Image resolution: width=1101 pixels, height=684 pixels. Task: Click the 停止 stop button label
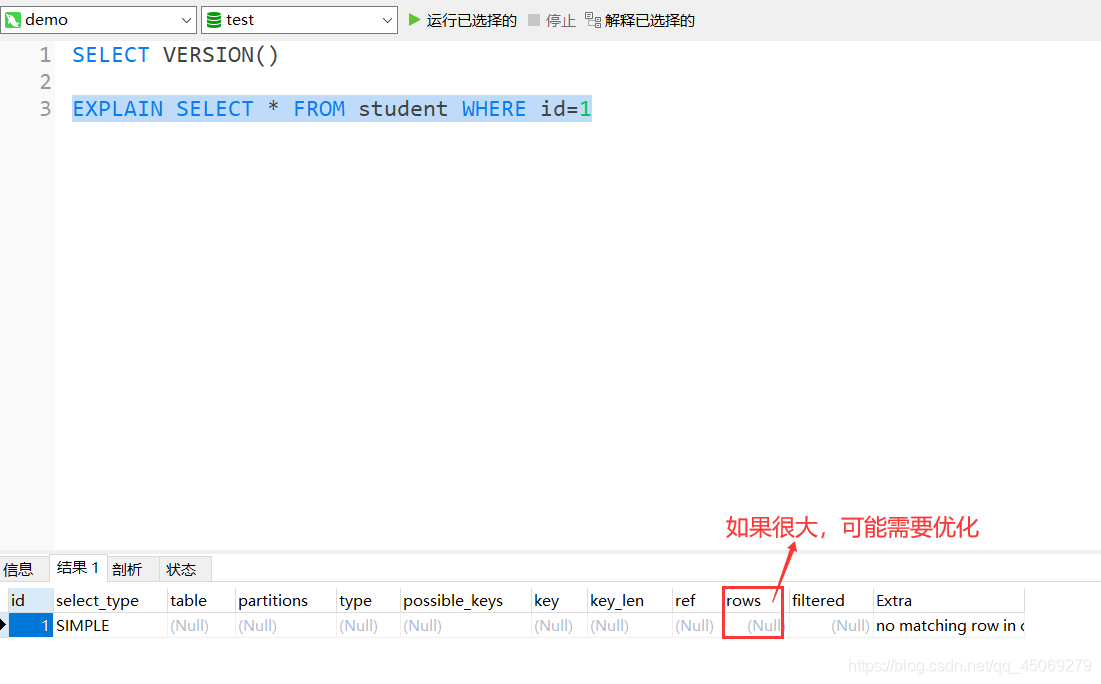(x=560, y=21)
